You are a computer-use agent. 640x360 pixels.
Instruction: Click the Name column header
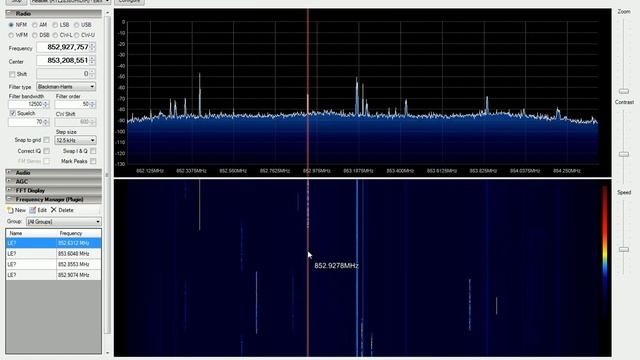point(31,233)
